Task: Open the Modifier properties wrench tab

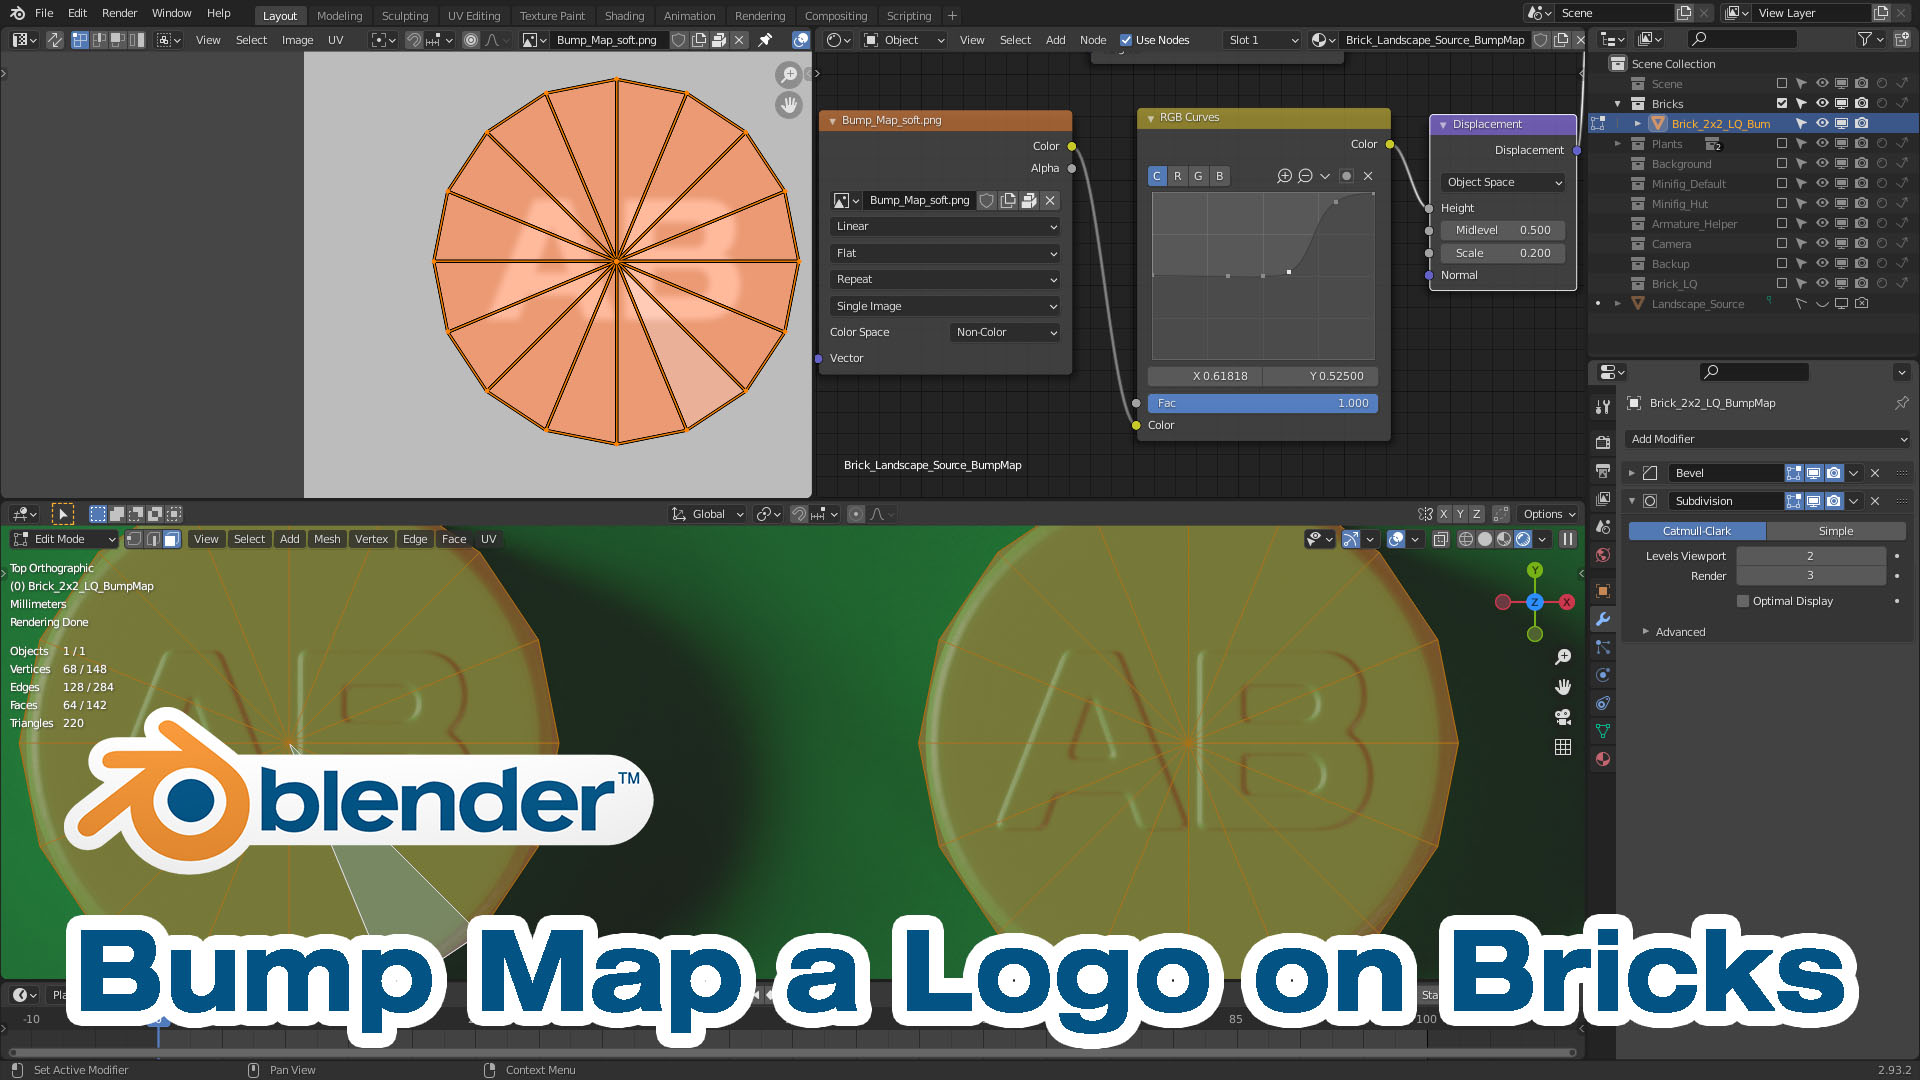Action: tap(1603, 619)
